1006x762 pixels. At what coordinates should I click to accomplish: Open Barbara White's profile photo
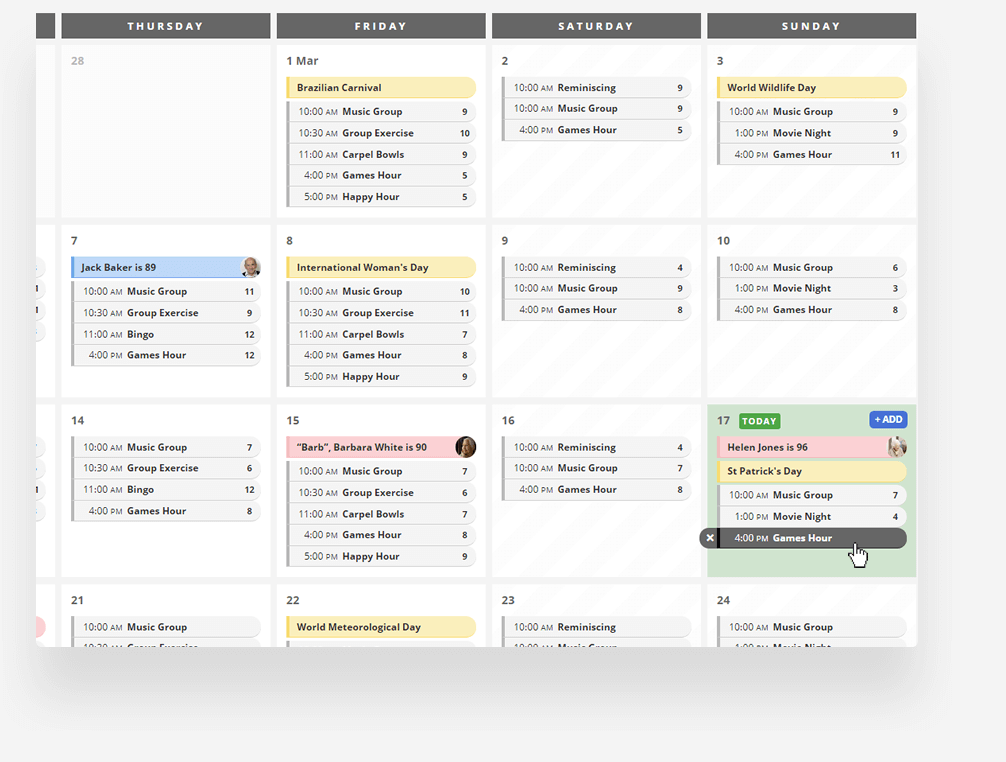coord(466,447)
